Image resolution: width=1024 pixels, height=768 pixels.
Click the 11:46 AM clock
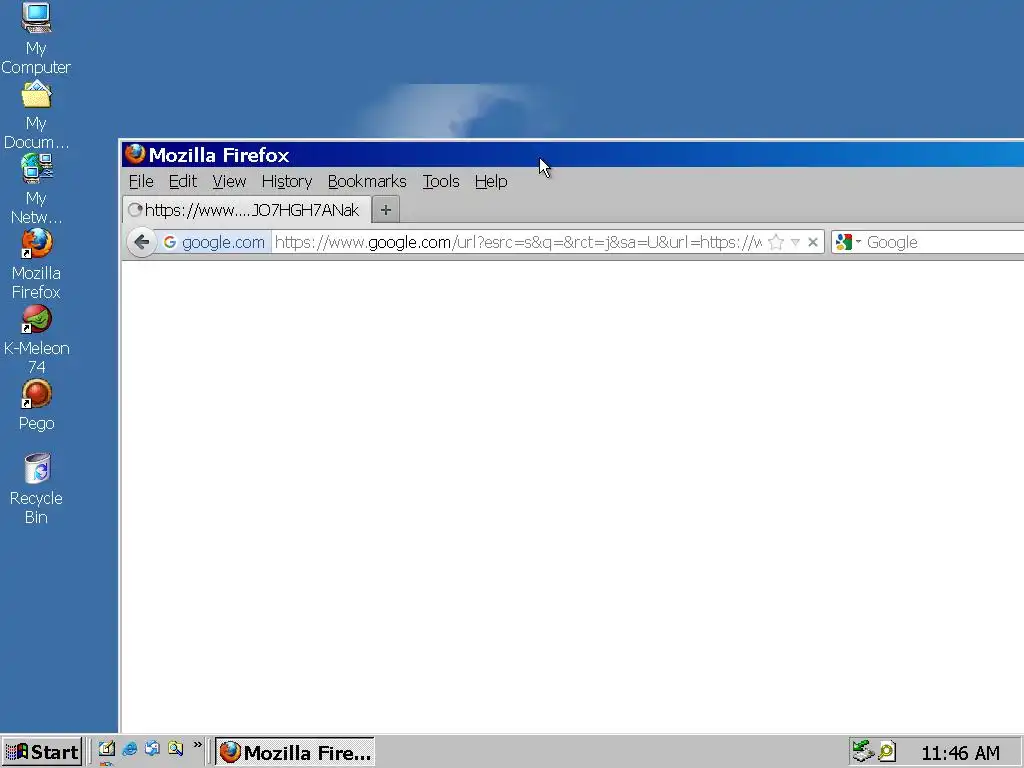pos(960,753)
